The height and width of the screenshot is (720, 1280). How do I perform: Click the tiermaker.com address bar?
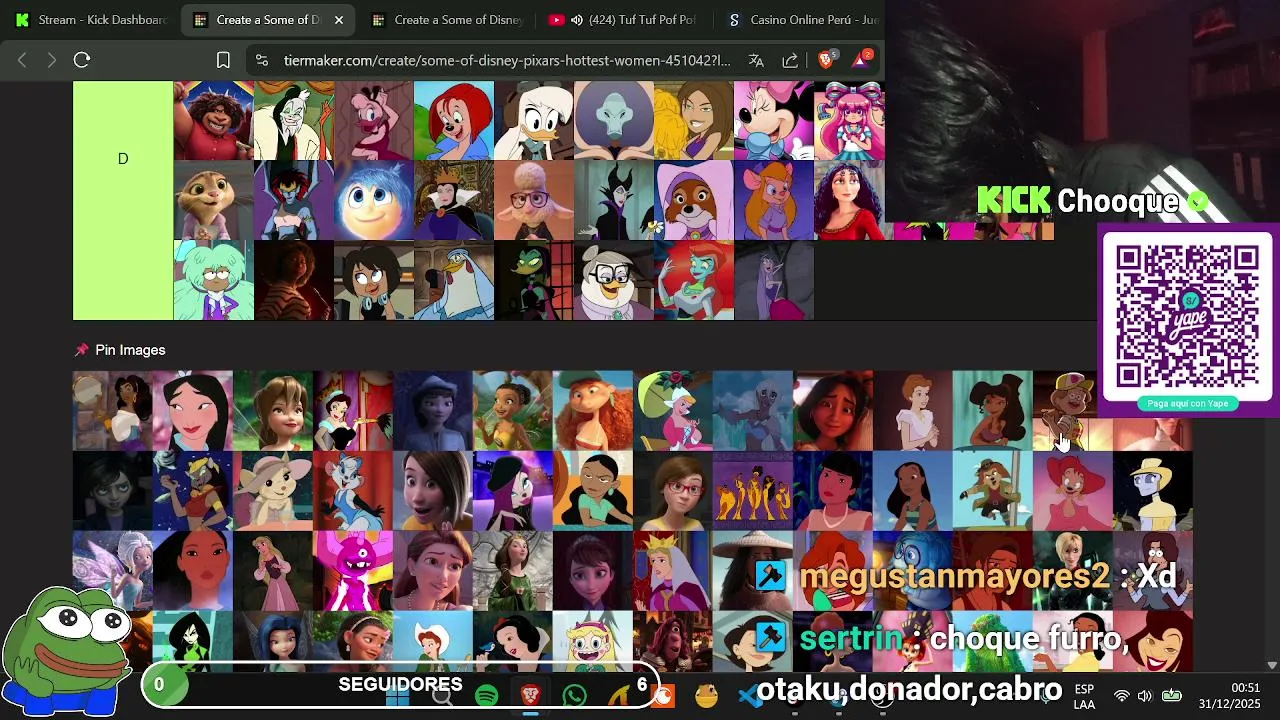[507, 60]
